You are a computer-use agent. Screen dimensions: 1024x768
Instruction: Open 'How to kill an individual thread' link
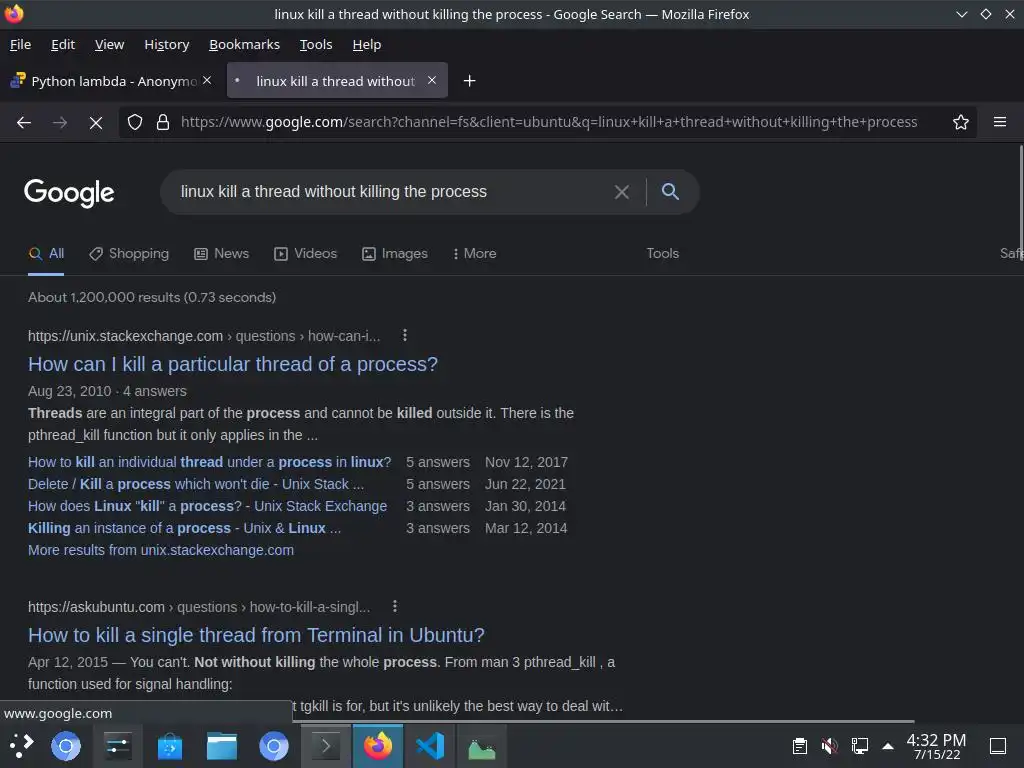pyautogui.click(x=209, y=462)
